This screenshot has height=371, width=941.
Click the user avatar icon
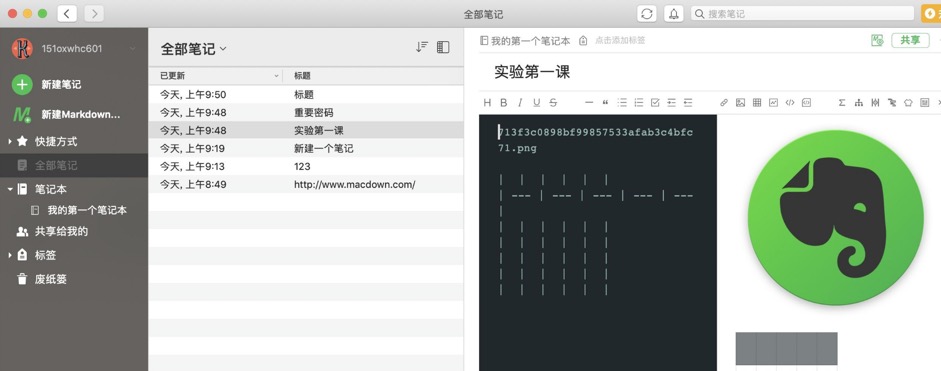pyautogui.click(x=22, y=49)
